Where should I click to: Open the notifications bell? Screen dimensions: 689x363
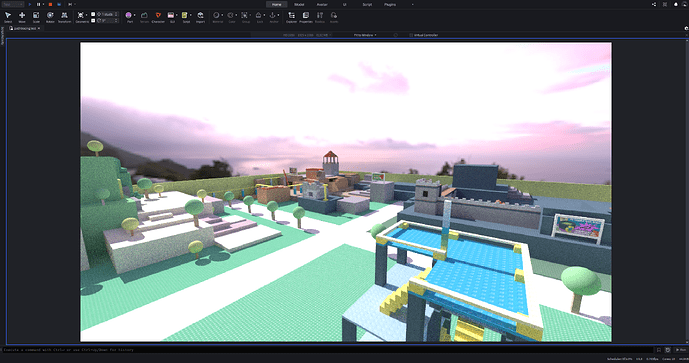(x=676, y=4)
